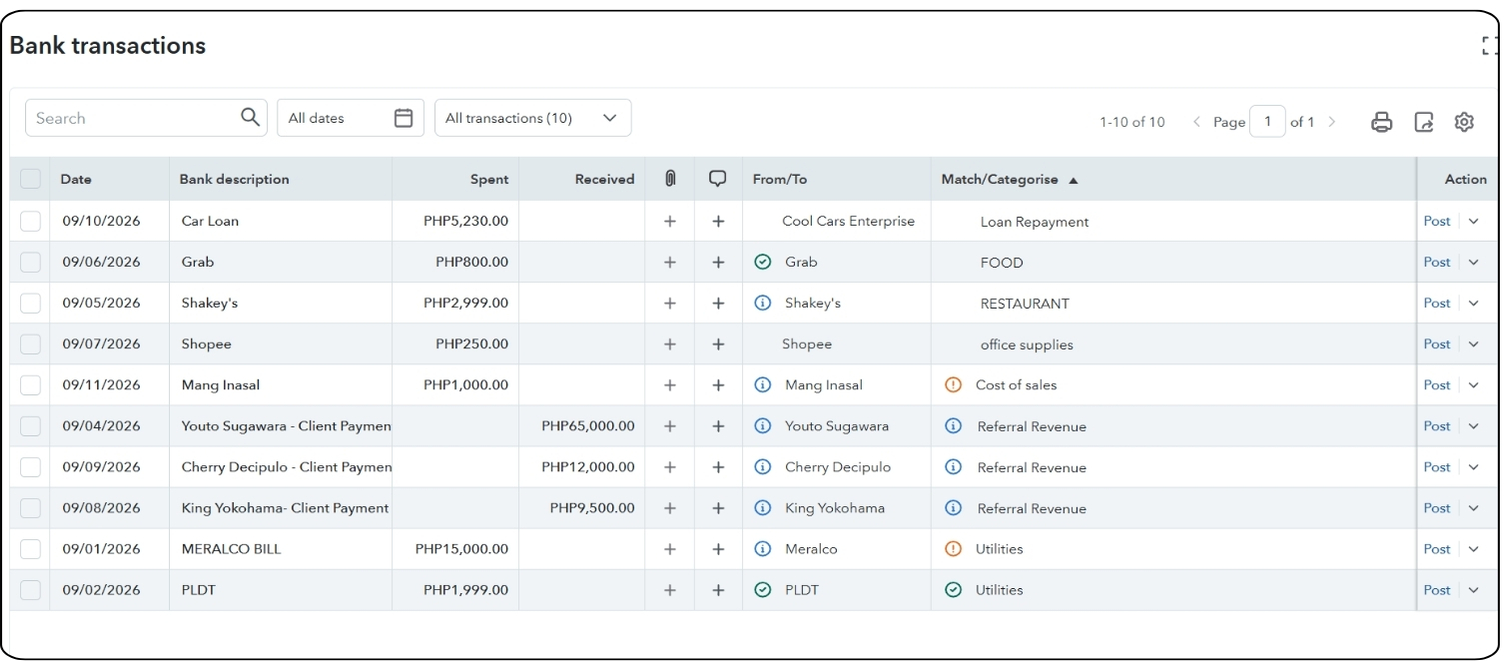Check the Car Loan row checkbox

coord(30,221)
